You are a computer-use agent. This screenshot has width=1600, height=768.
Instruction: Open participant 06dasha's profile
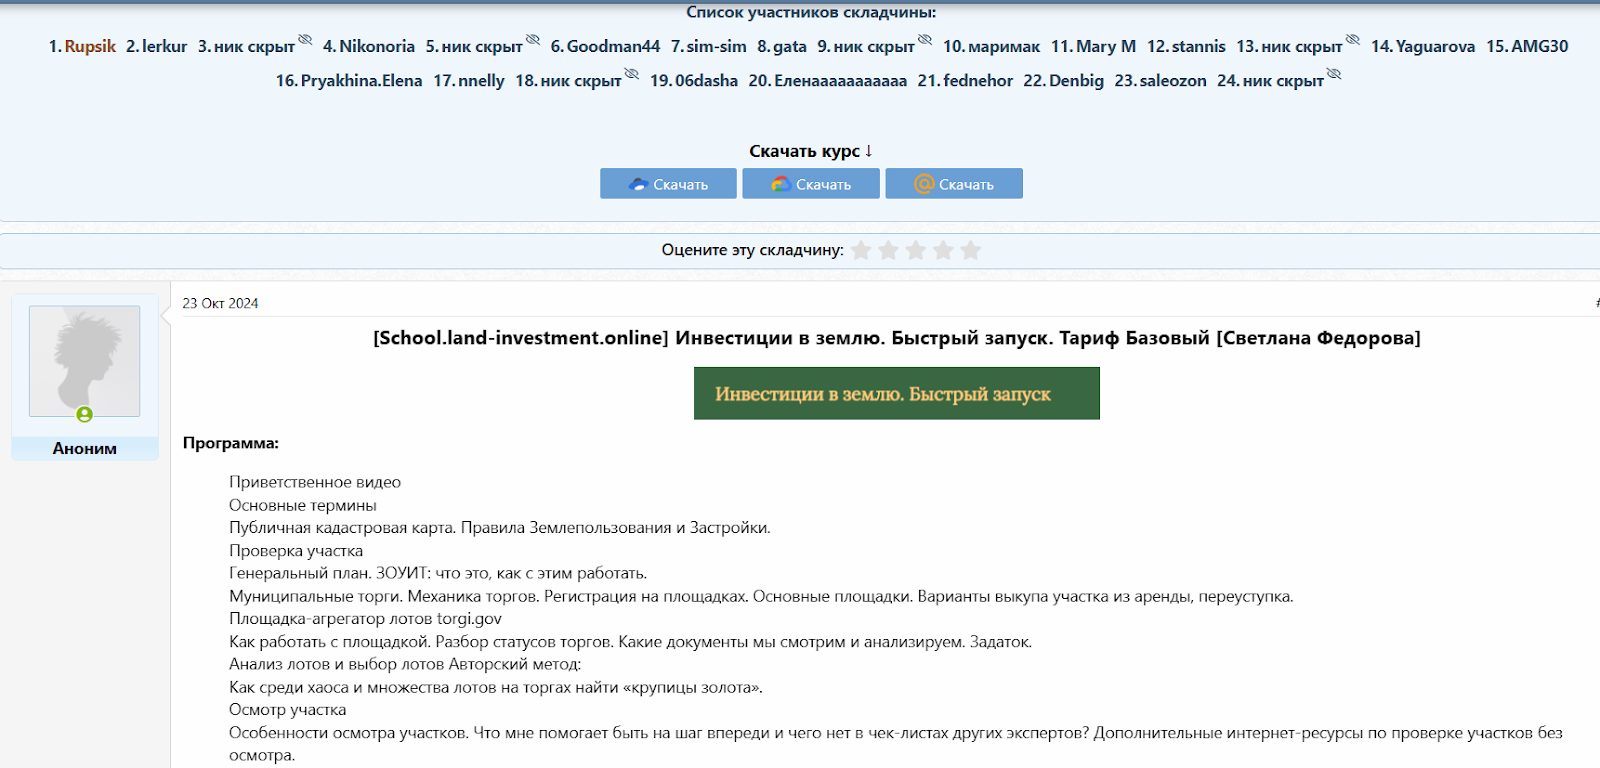pos(707,80)
